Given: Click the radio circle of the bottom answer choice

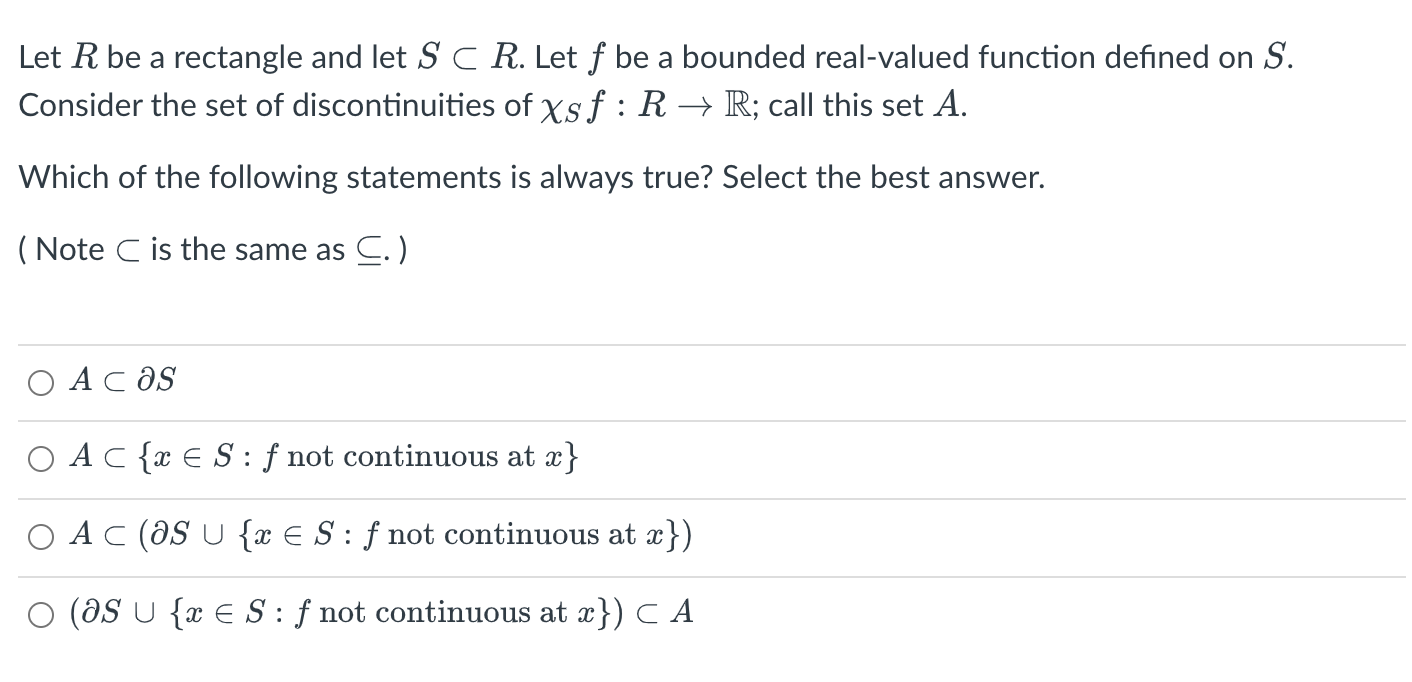Looking at the screenshot, I should [x=41, y=614].
